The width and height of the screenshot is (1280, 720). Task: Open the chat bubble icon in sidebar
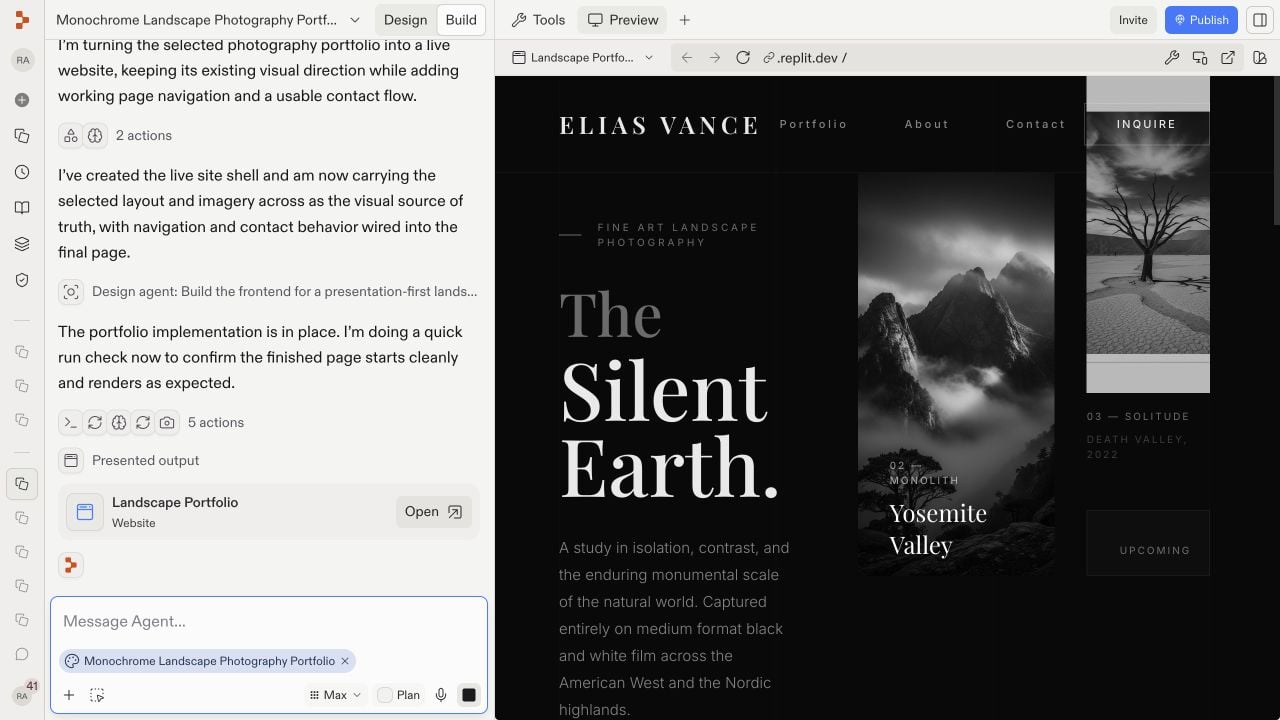pyautogui.click(x=22, y=654)
